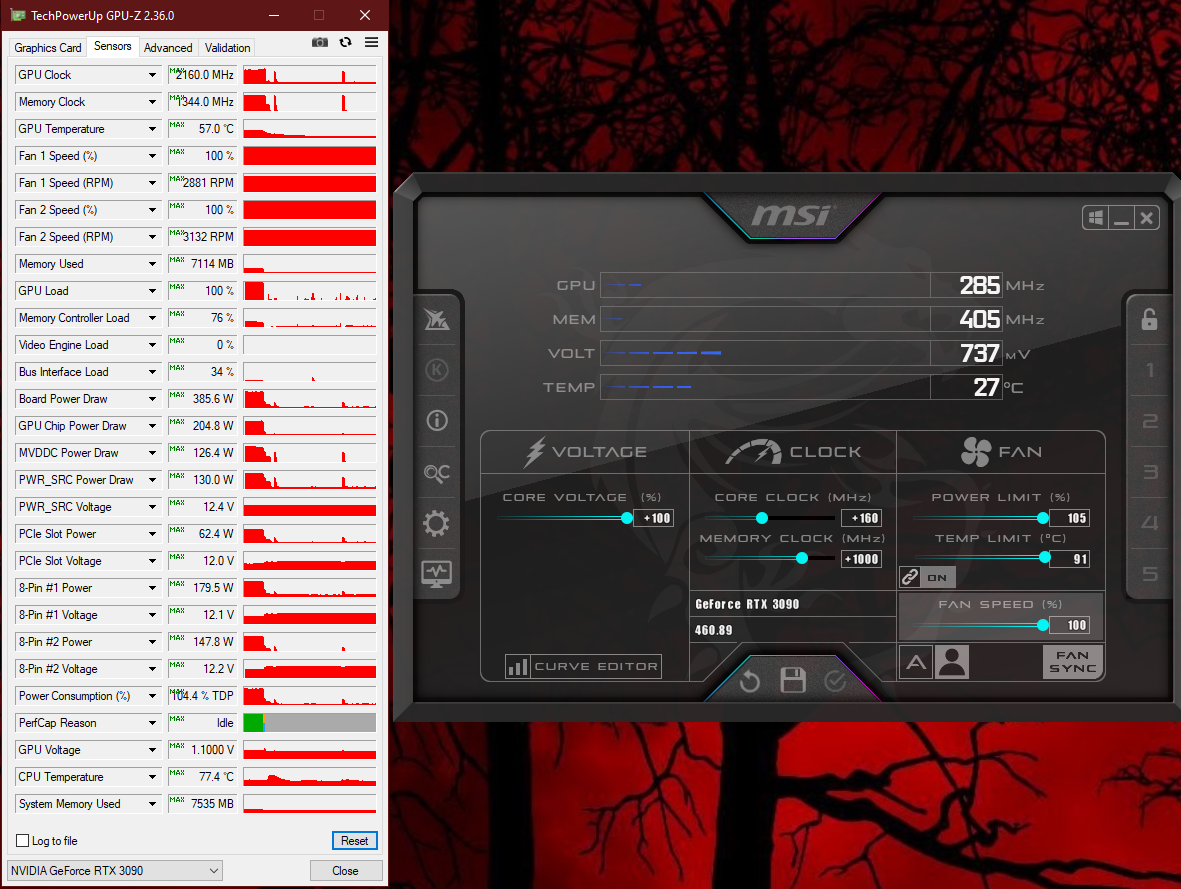Expand CPU Temperature sensor dropdown

(x=152, y=777)
